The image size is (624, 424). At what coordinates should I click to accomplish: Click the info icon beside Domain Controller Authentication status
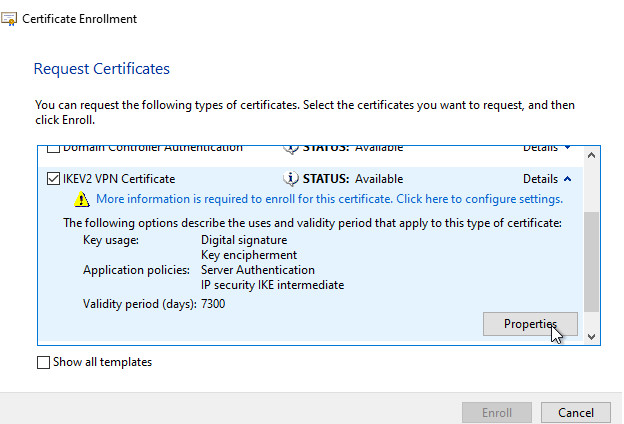tap(291, 148)
